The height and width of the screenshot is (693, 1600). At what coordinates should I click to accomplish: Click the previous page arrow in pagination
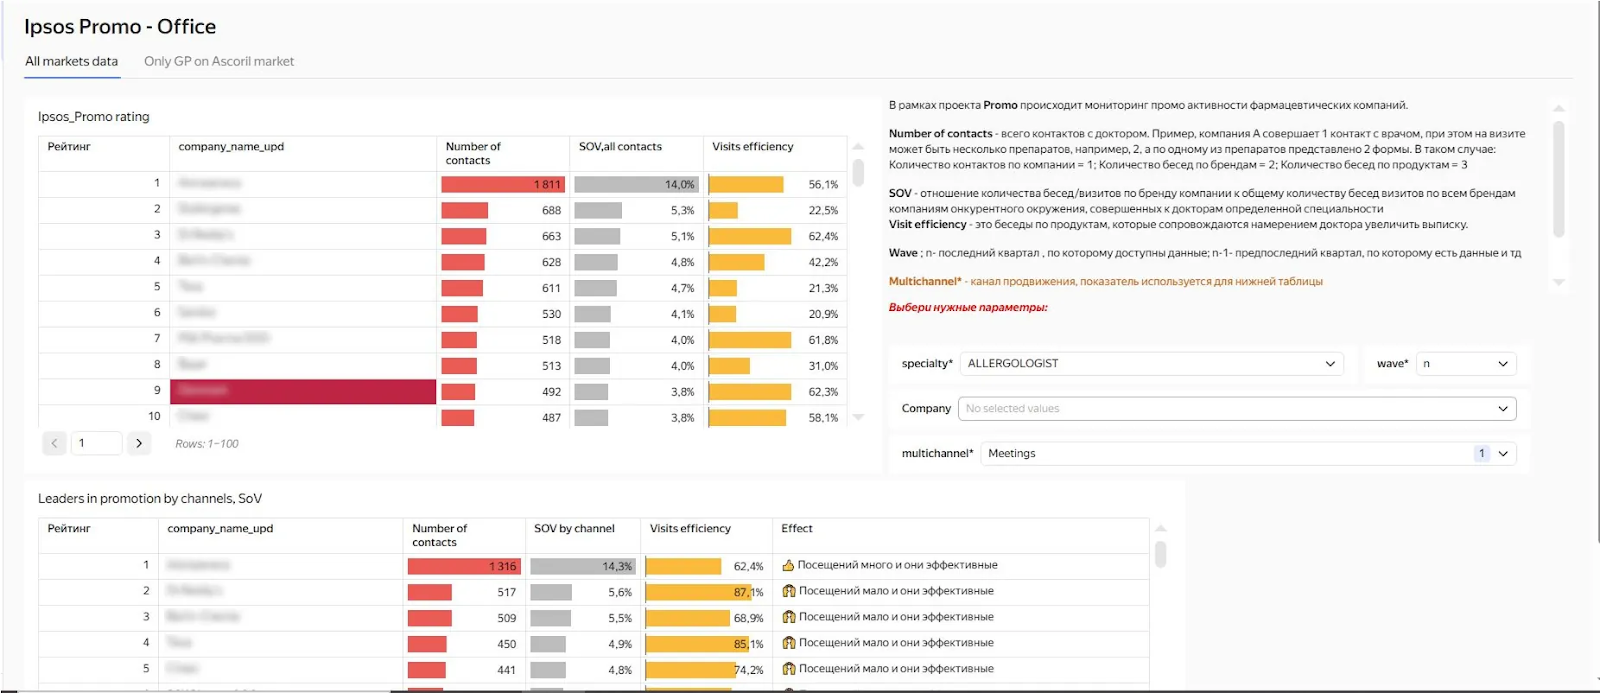click(x=55, y=443)
